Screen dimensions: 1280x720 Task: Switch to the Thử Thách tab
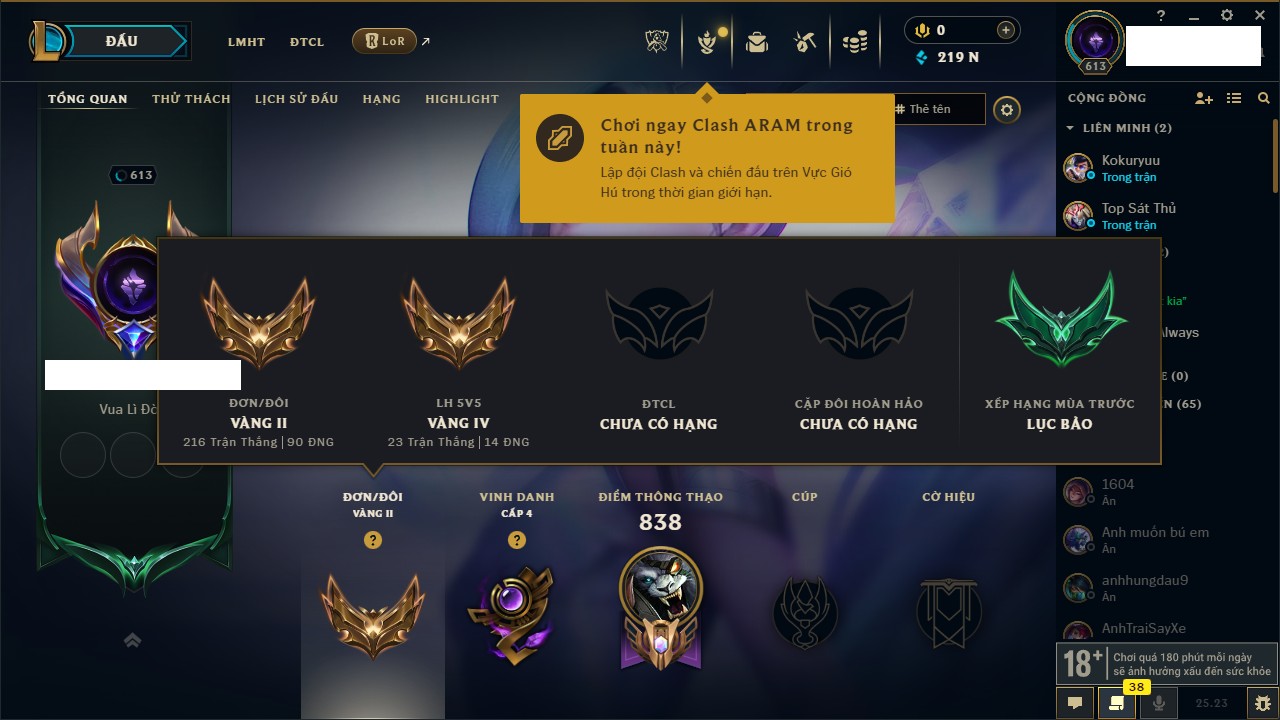pyautogui.click(x=191, y=99)
